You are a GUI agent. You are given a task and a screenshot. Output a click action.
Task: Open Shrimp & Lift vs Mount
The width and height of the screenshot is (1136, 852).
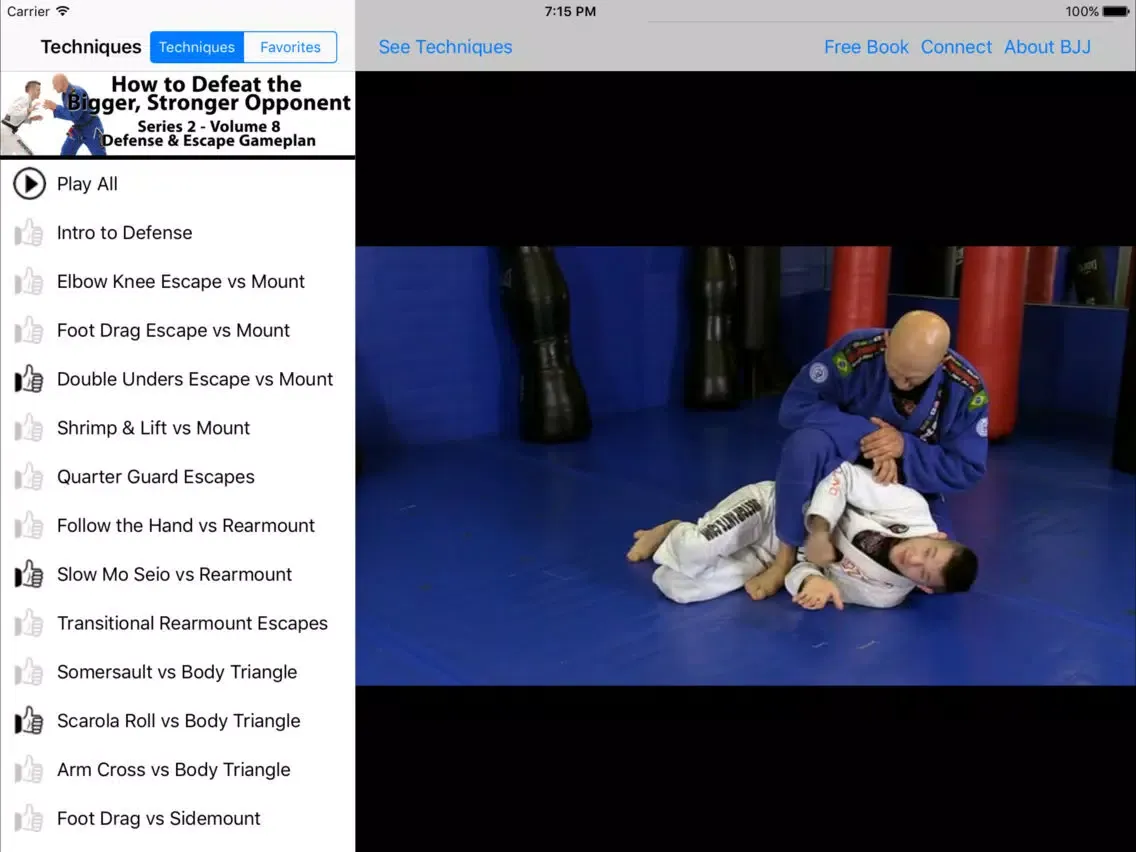point(153,427)
